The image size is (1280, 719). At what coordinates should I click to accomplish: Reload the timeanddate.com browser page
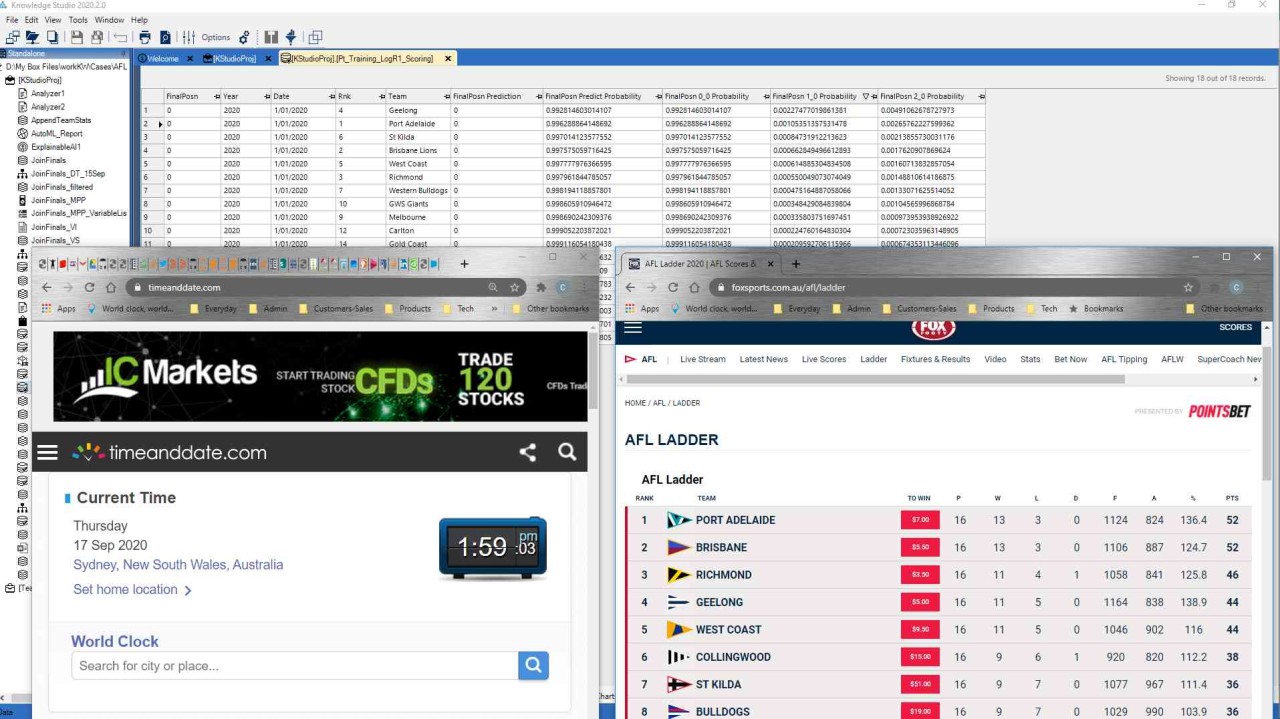point(90,287)
